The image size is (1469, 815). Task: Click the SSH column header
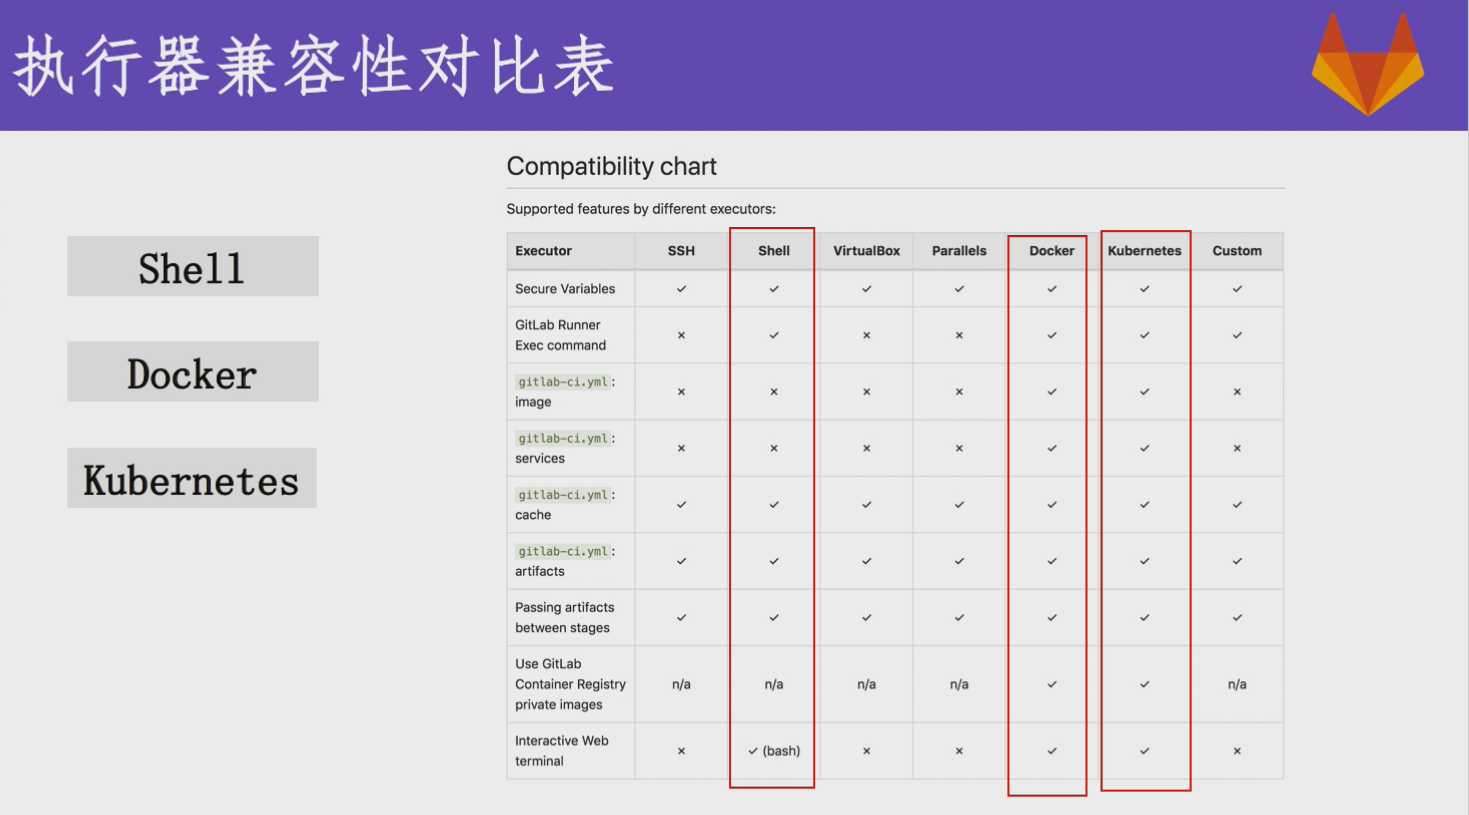point(681,251)
